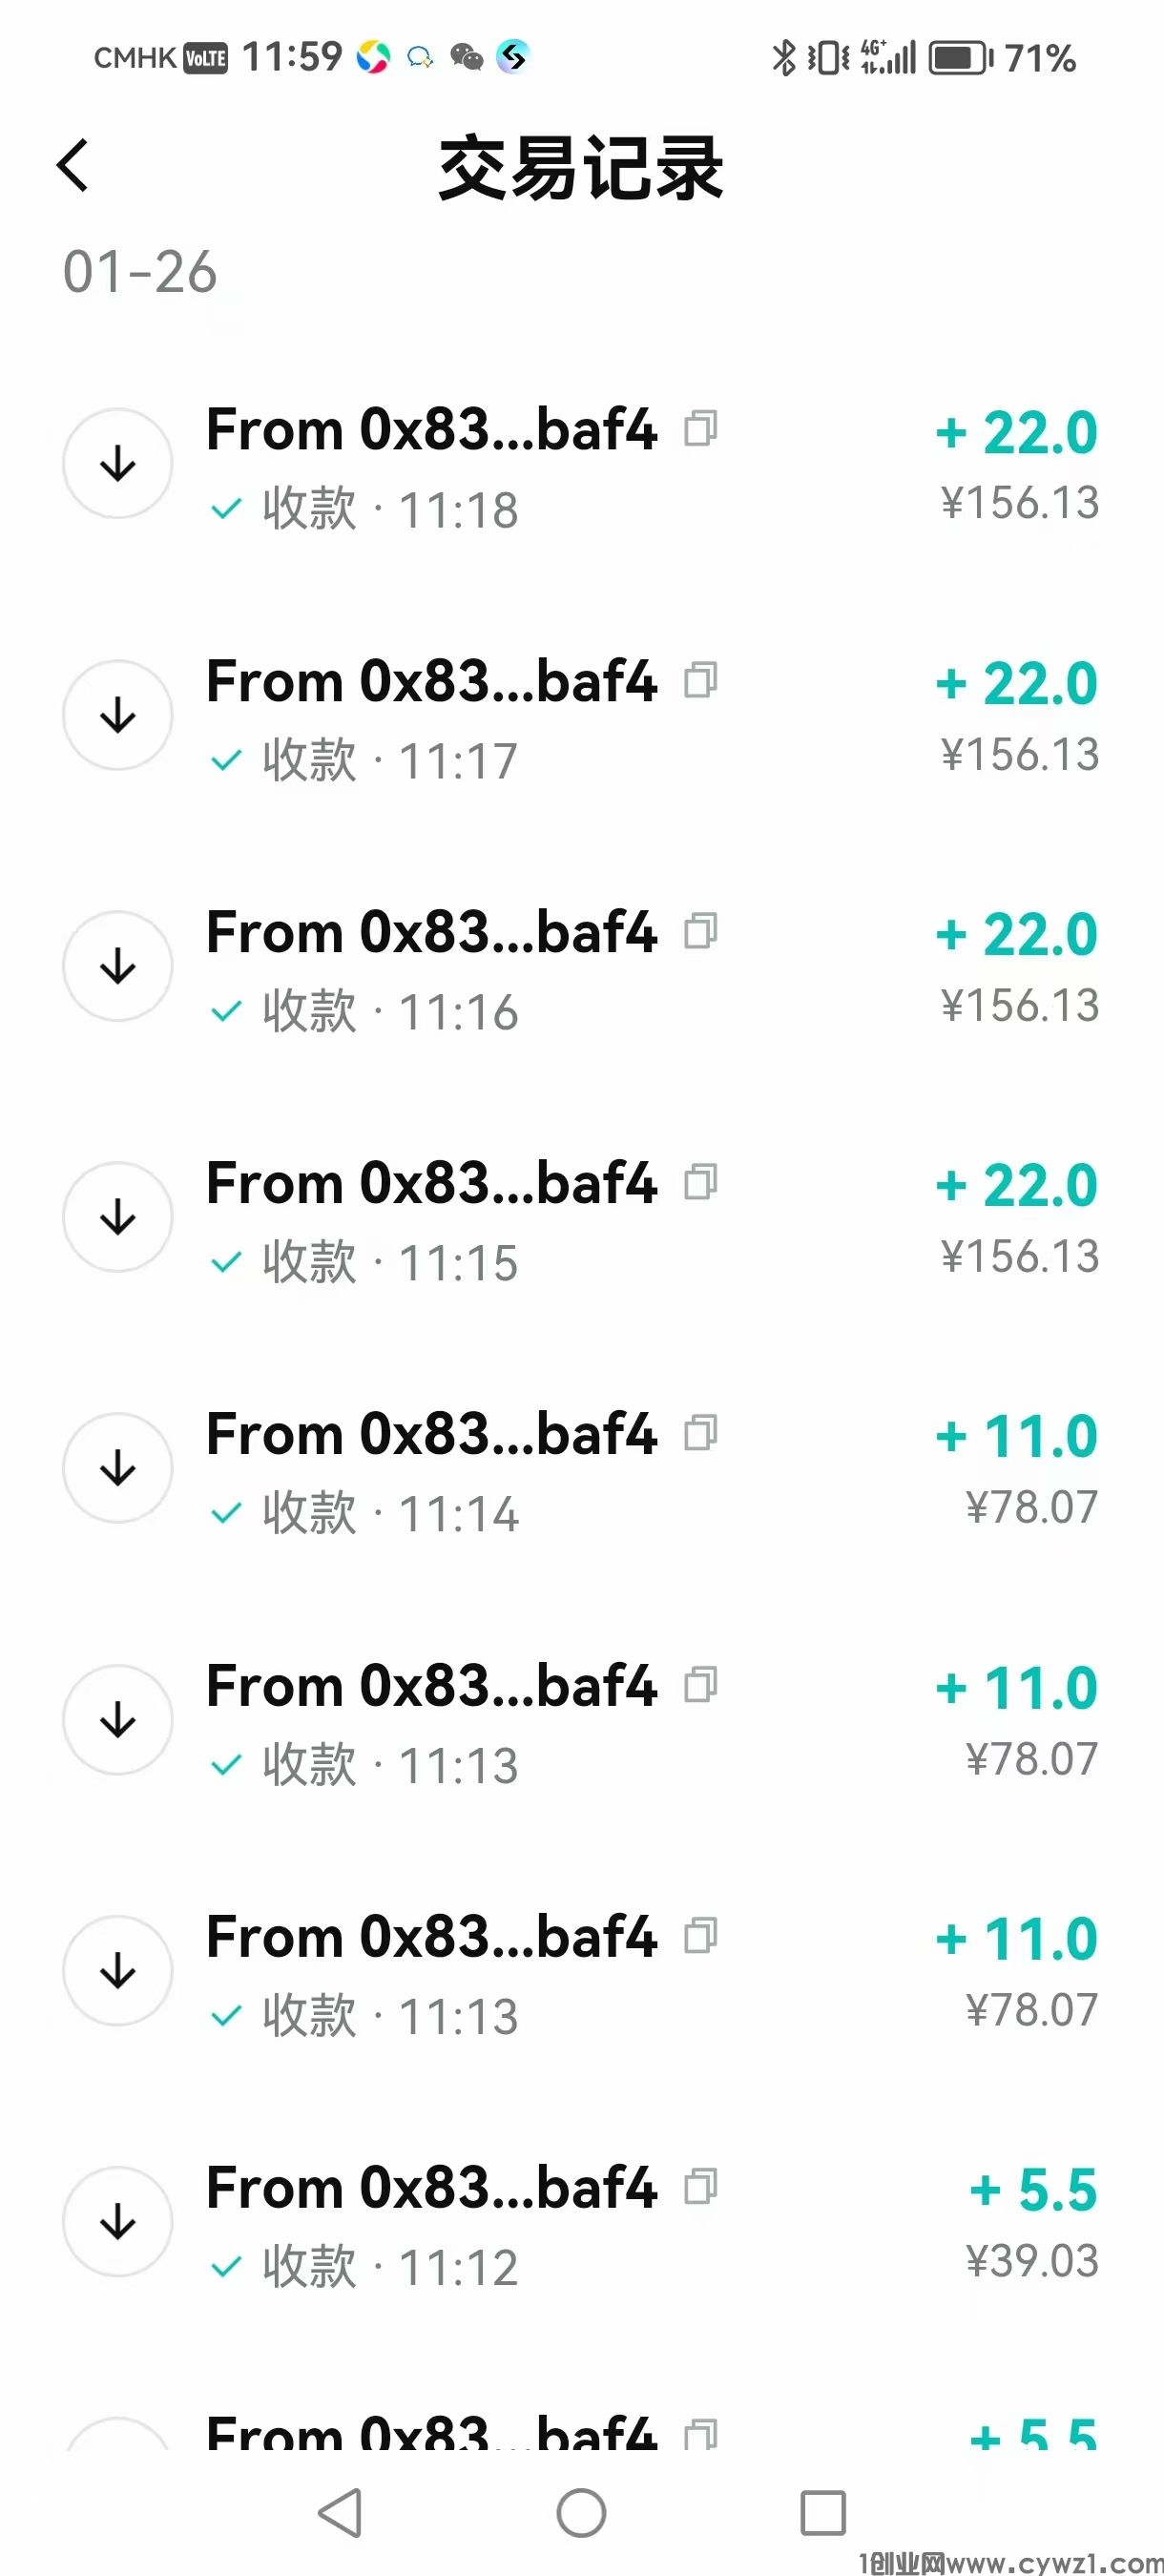The height and width of the screenshot is (2576, 1164).
Task: Tap the back arrow in the header
Action: click(x=73, y=166)
